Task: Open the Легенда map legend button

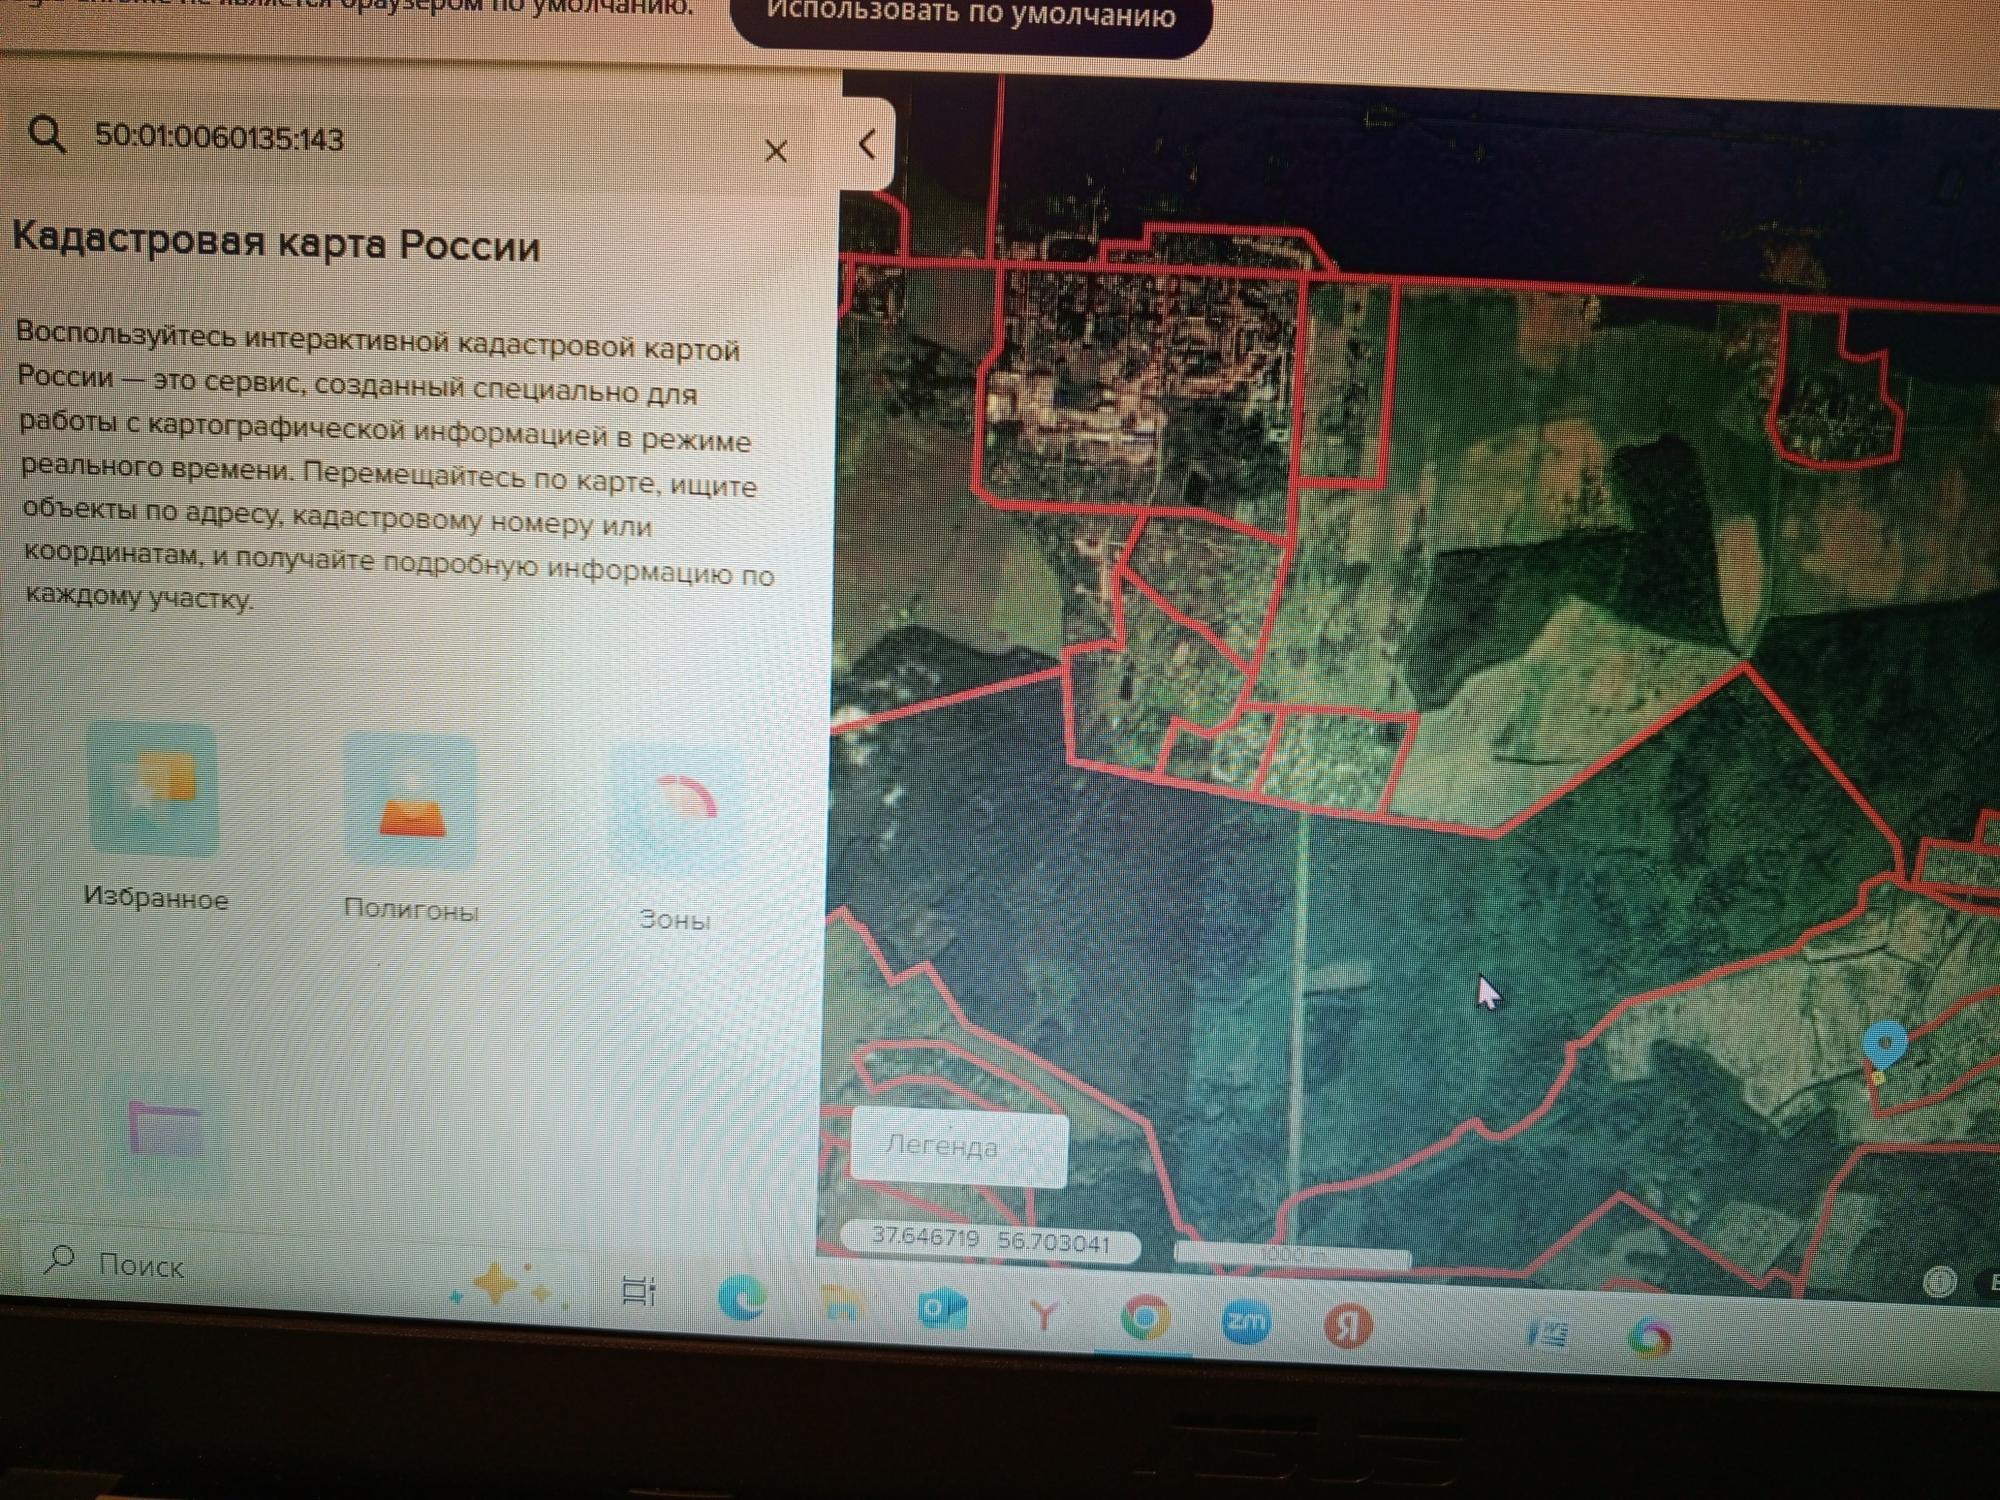Action: [958, 1147]
